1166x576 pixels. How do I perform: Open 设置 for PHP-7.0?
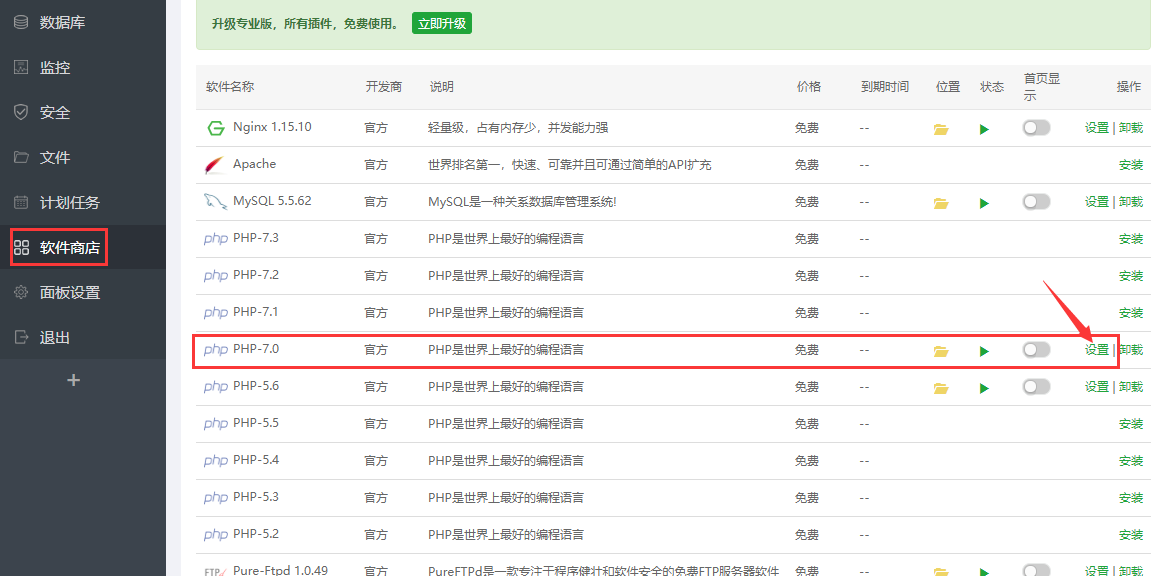coord(1097,350)
